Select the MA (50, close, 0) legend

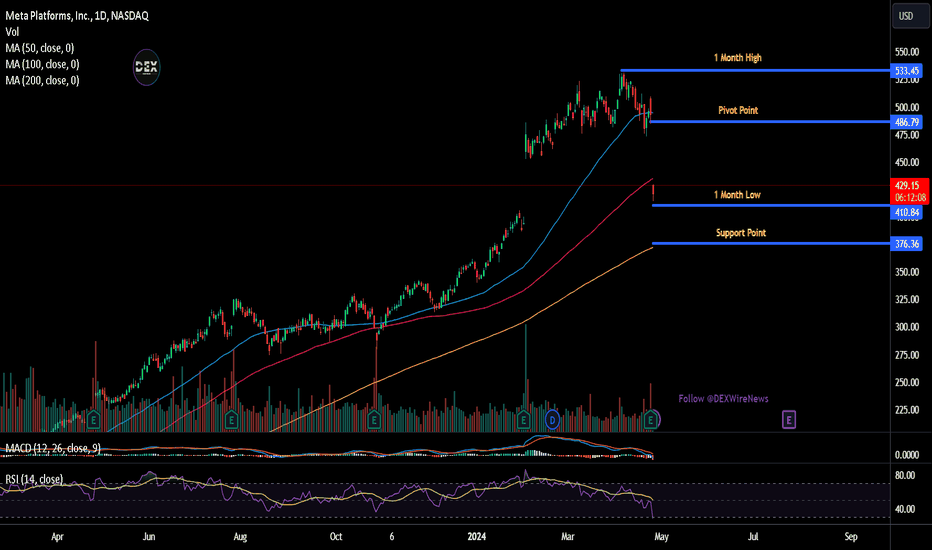coord(40,48)
